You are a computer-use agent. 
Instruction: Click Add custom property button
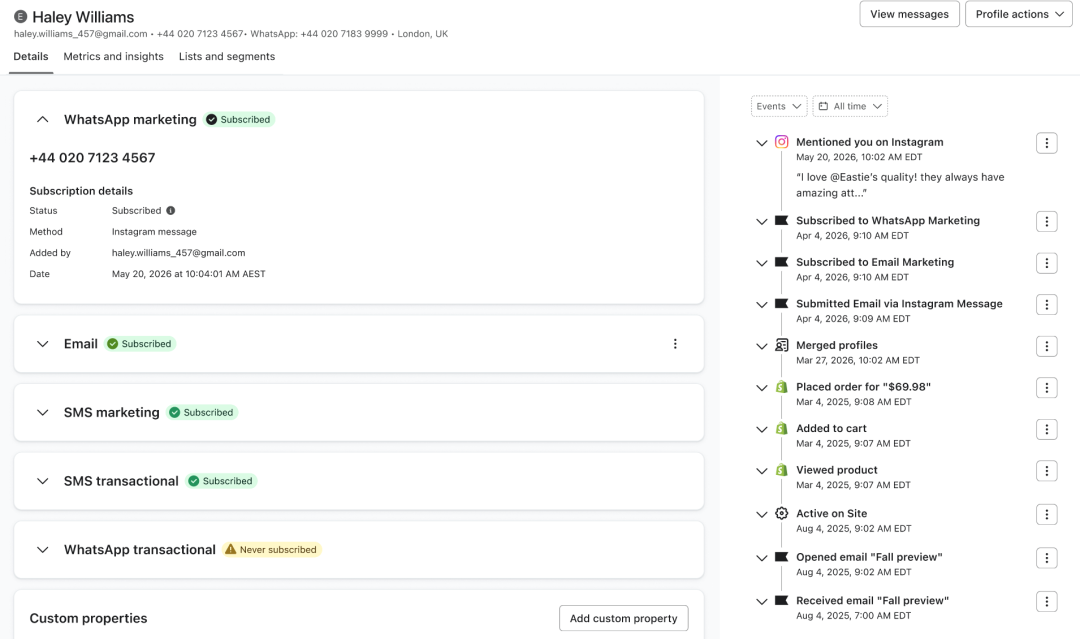coord(623,618)
